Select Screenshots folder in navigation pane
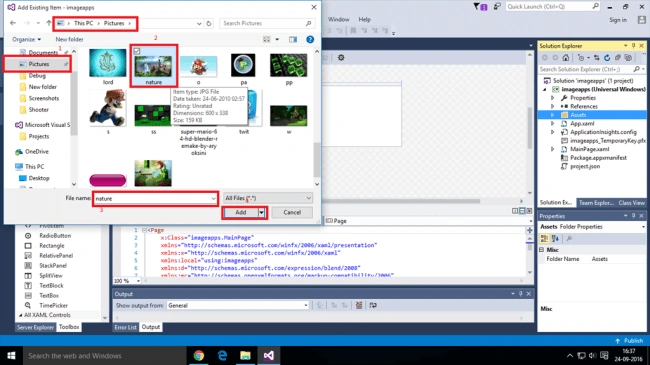650x365 pixels. (x=44, y=98)
